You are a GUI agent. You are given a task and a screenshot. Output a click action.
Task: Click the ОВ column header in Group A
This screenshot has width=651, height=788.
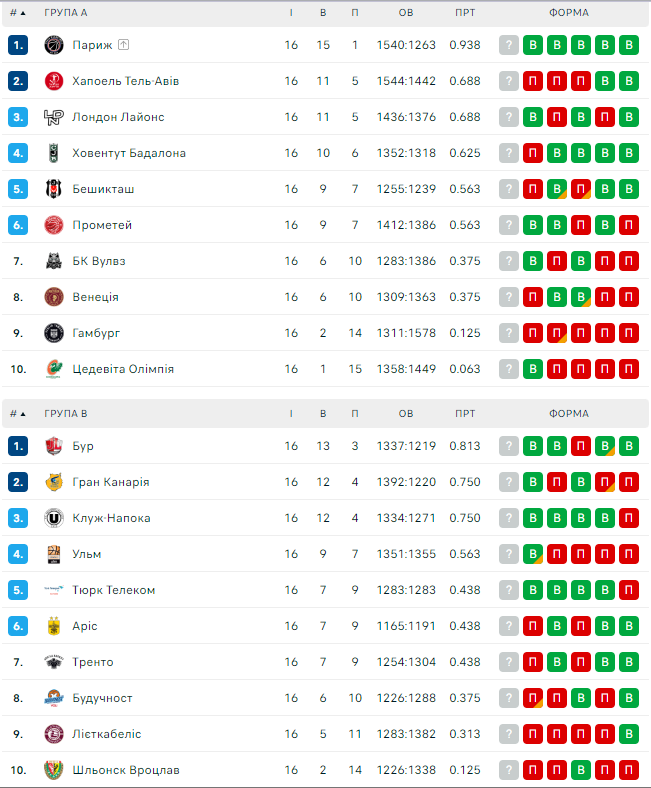(406, 13)
